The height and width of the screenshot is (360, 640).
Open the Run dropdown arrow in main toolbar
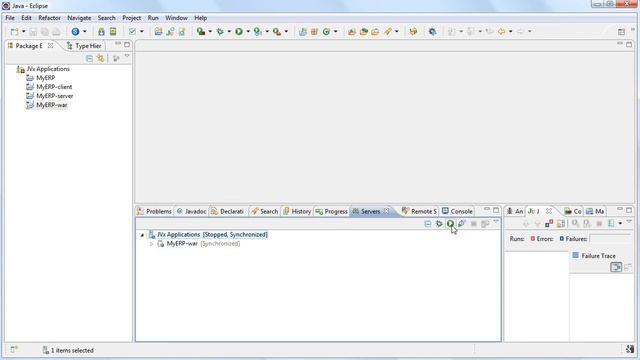pos(248,31)
